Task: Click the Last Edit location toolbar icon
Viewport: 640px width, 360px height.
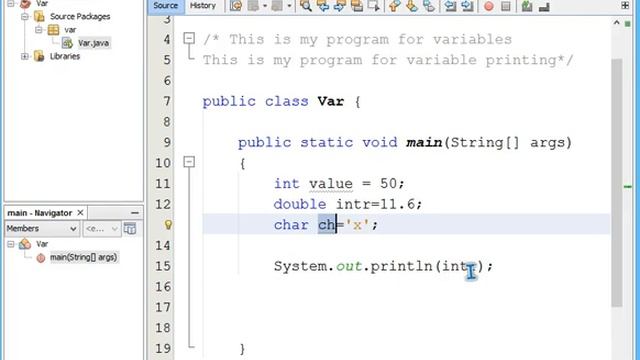Action: (236, 6)
